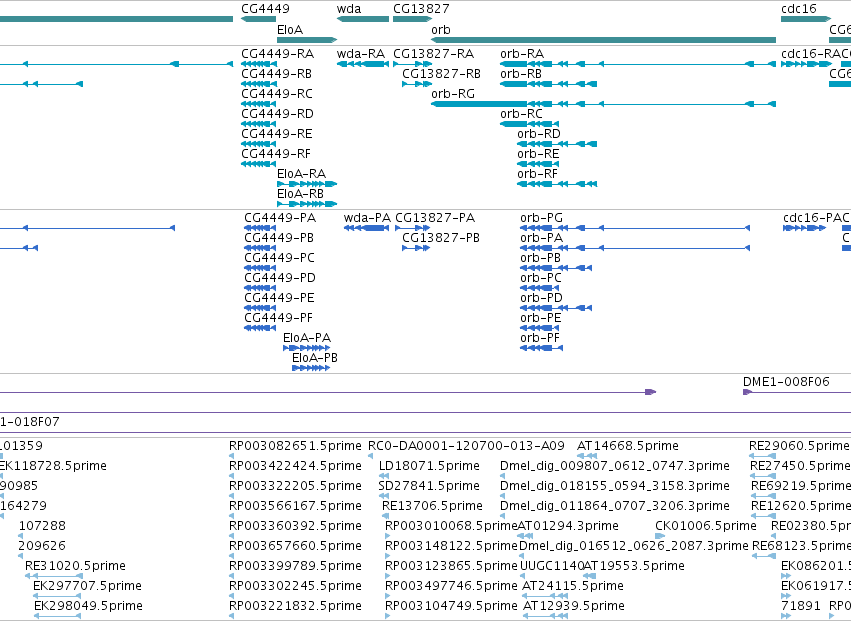Click the wda-PA protein label

coord(367,218)
